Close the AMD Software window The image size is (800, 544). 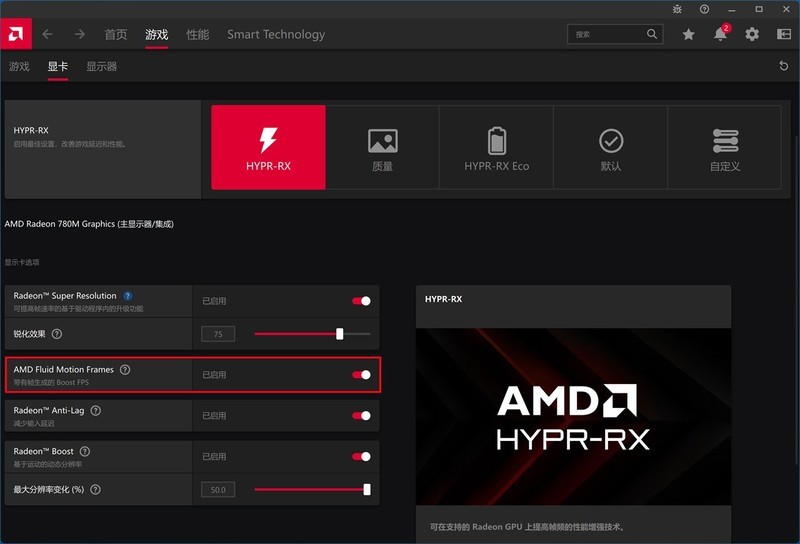[786, 9]
